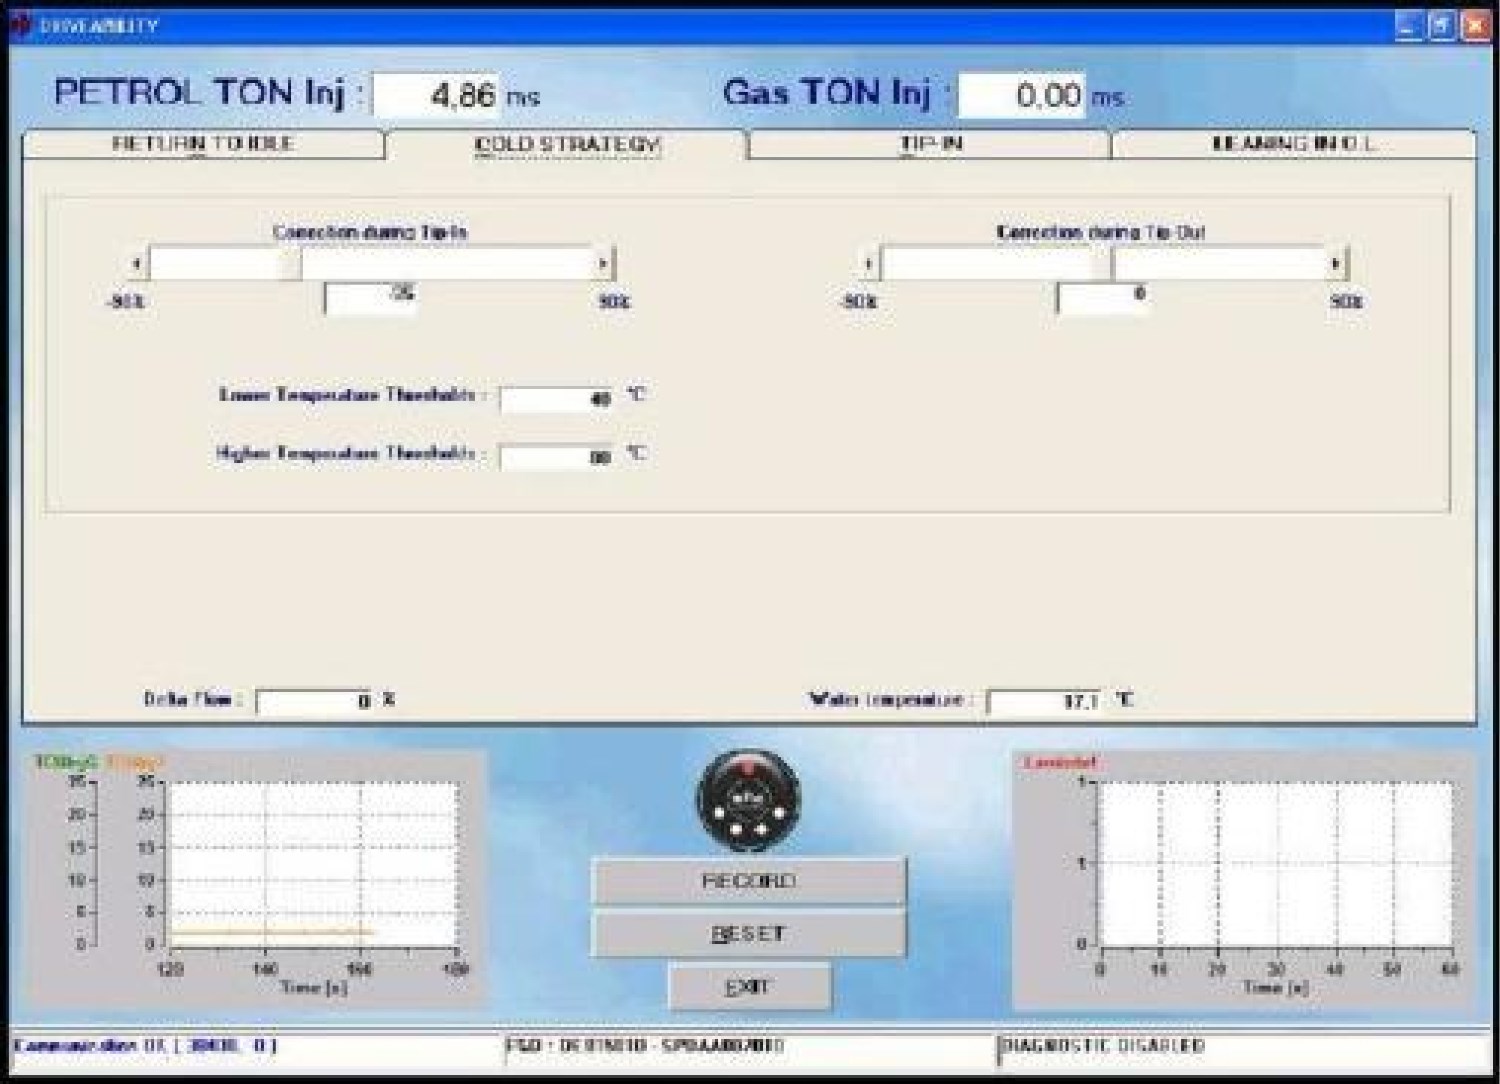1500x1084 pixels.
Task: Click the Tip-In correction slider thumb
Action: (x=289, y=264)
